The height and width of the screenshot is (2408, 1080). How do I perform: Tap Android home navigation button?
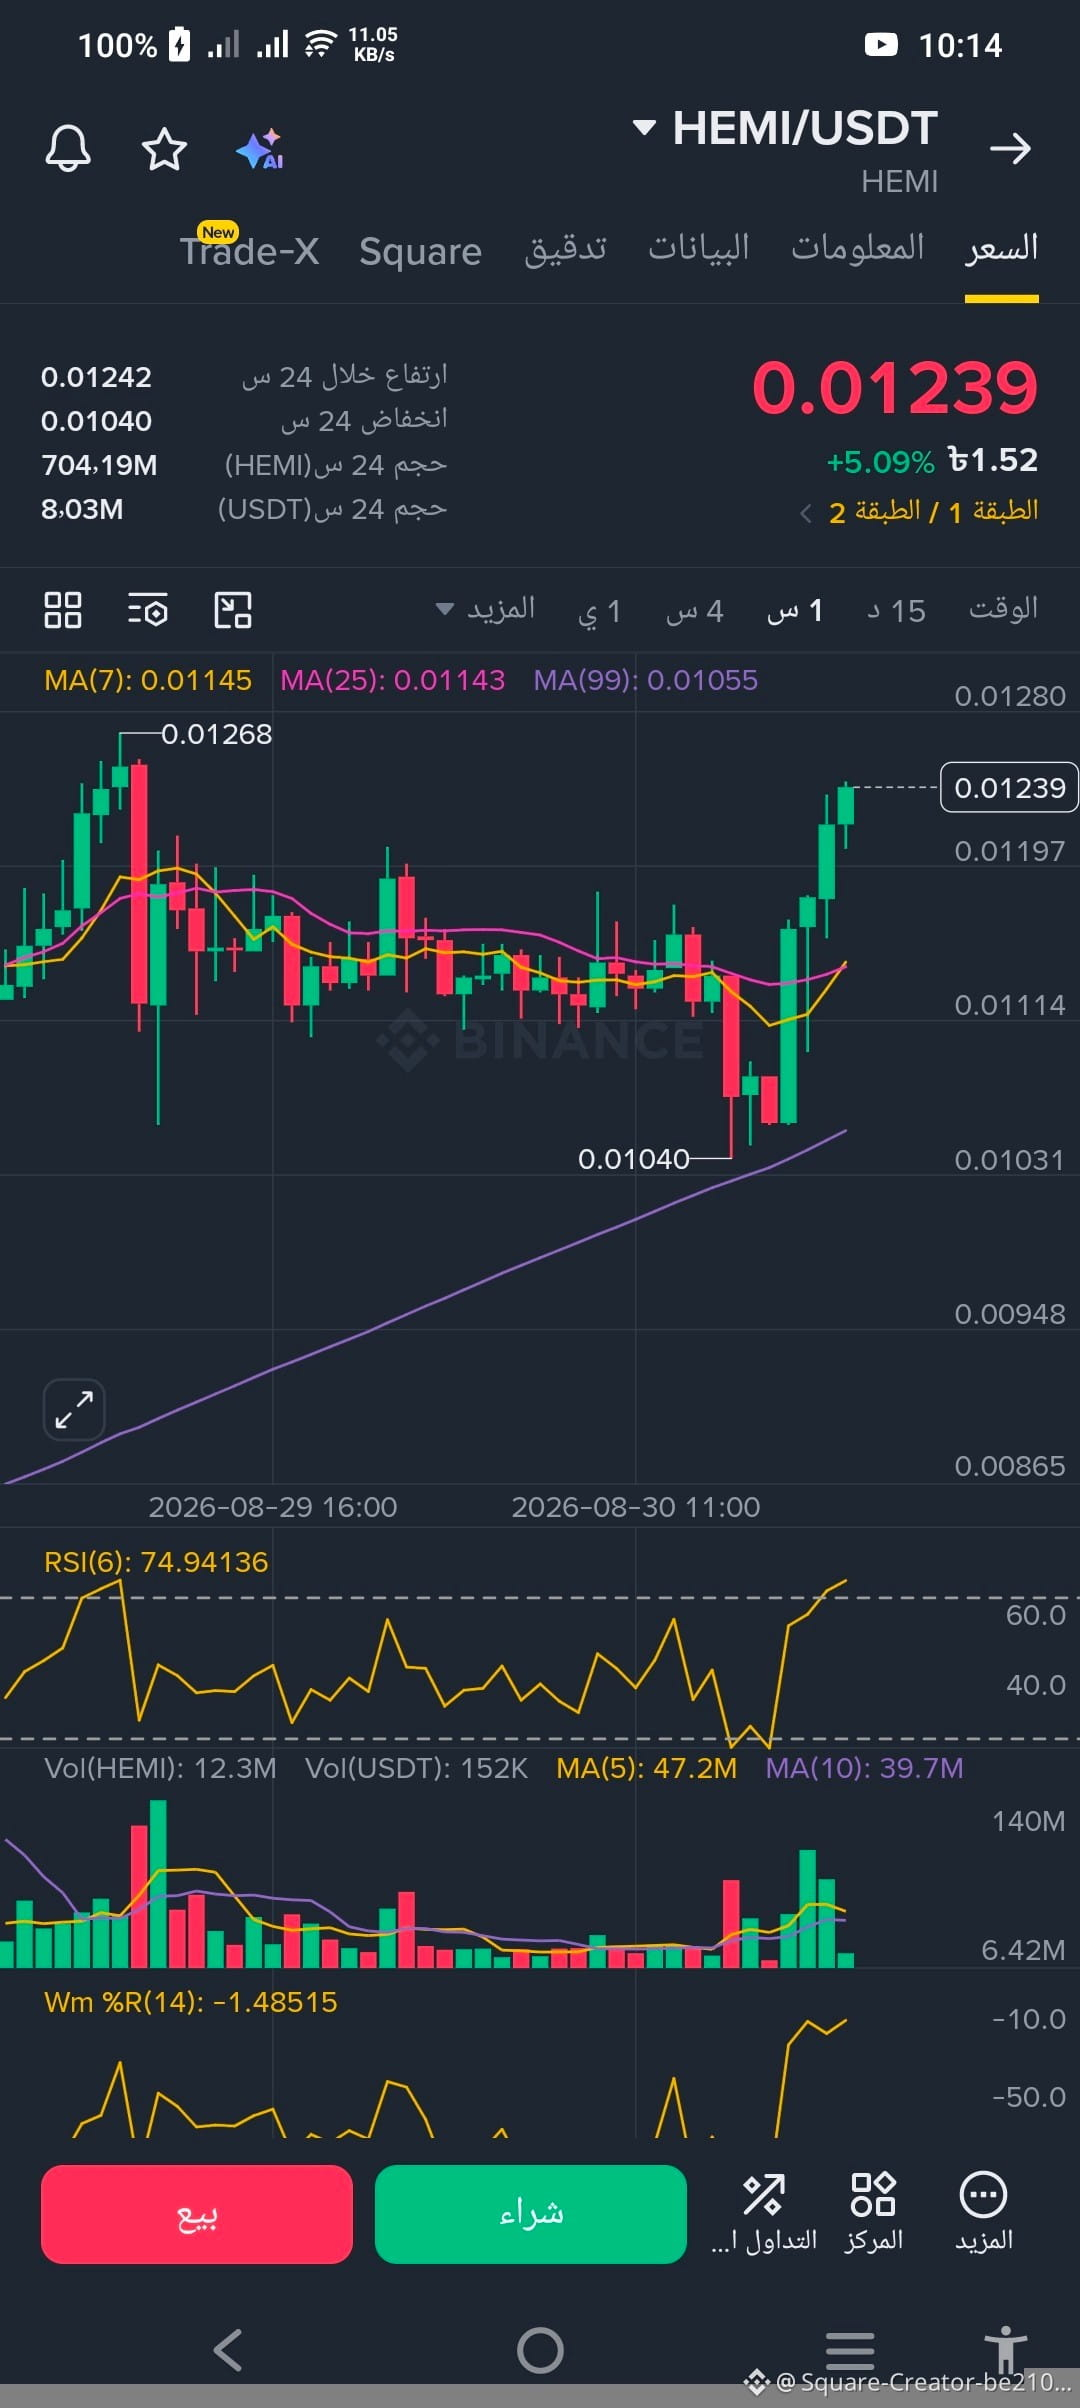[540, 2350]
